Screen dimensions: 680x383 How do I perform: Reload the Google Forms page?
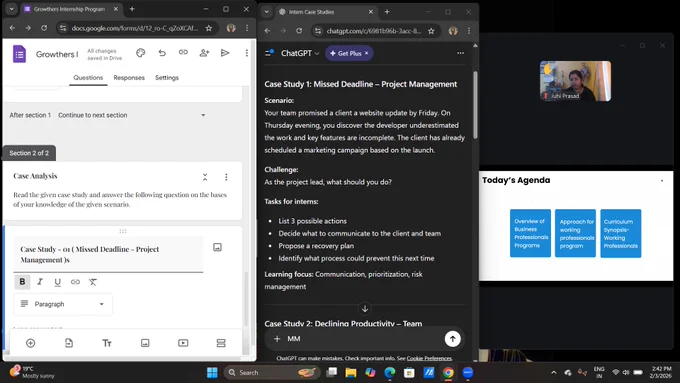tap(44, 28)
